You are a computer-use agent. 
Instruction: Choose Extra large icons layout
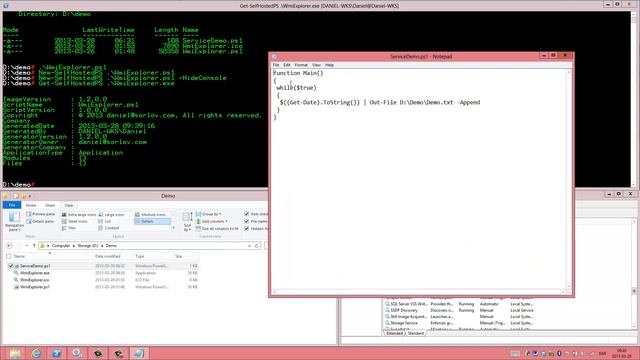click(79, 214)
